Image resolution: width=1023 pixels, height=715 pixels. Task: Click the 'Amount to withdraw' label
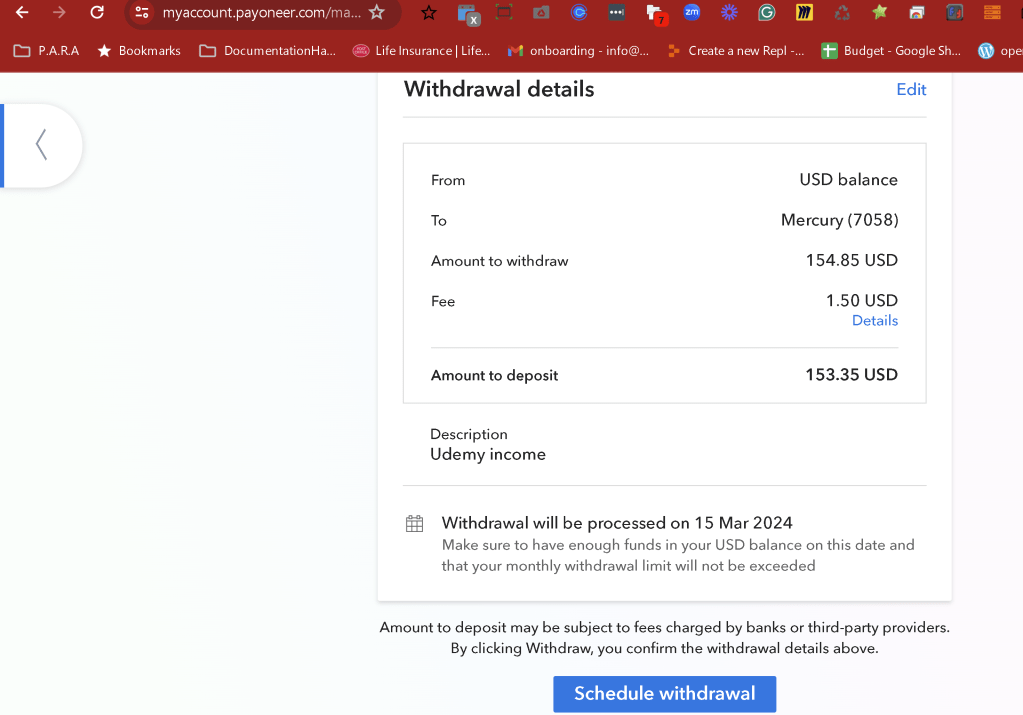click(500, 261)
